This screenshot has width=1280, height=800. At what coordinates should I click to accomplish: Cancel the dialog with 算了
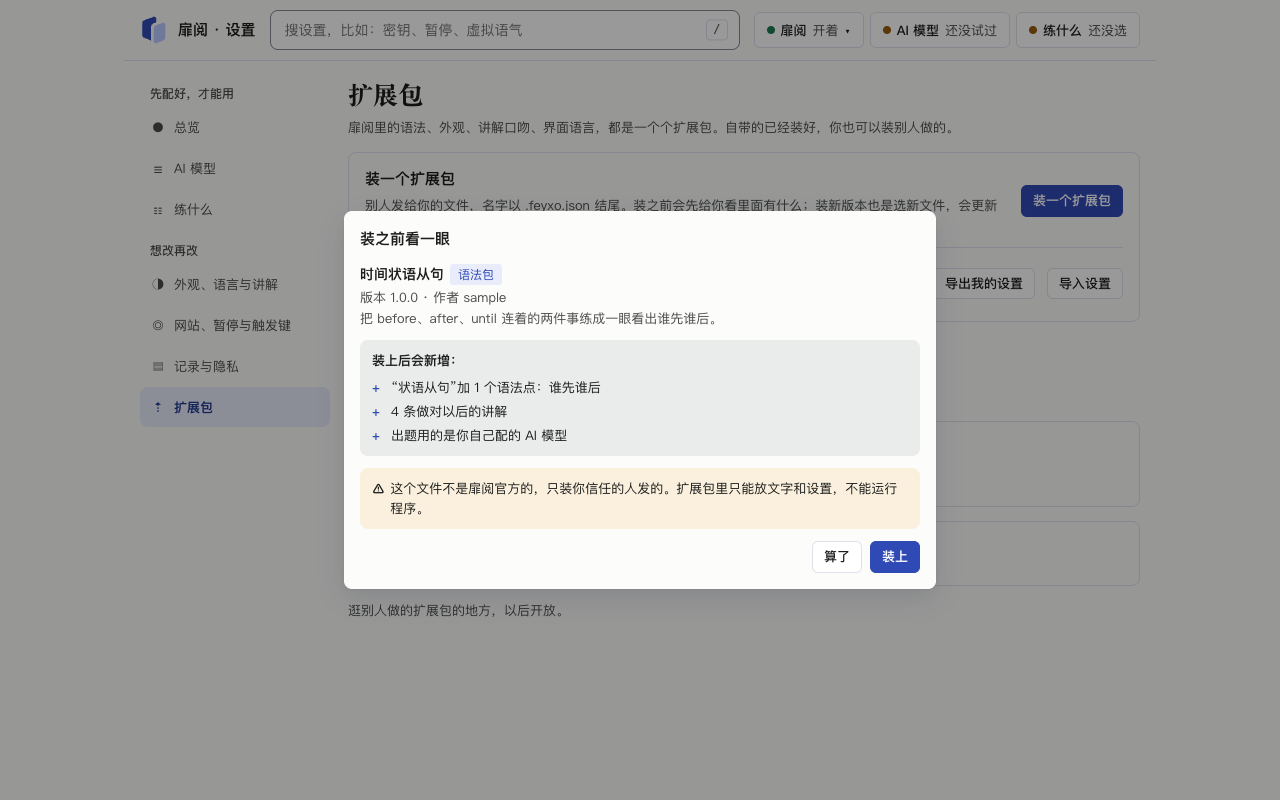pos(837,557)
